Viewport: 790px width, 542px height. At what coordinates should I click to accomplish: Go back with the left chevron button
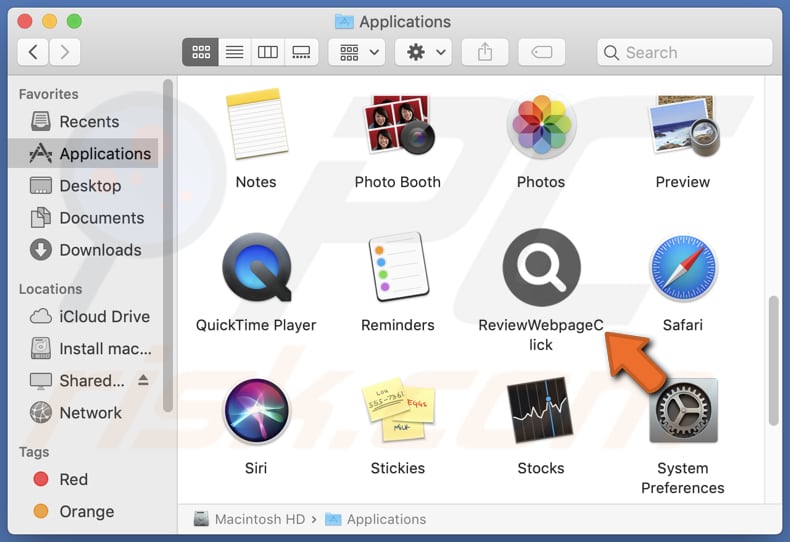(x=33, y=52)
